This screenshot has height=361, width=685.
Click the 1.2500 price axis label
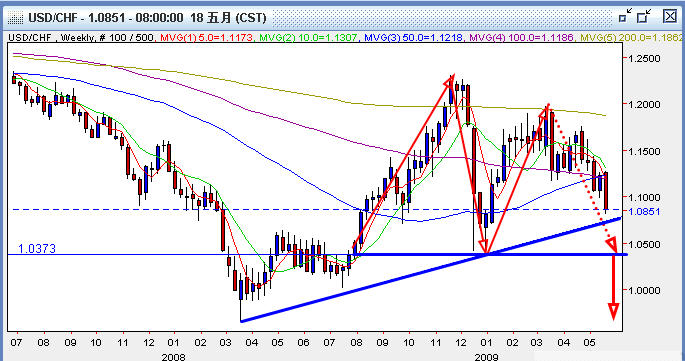[644, 58]
